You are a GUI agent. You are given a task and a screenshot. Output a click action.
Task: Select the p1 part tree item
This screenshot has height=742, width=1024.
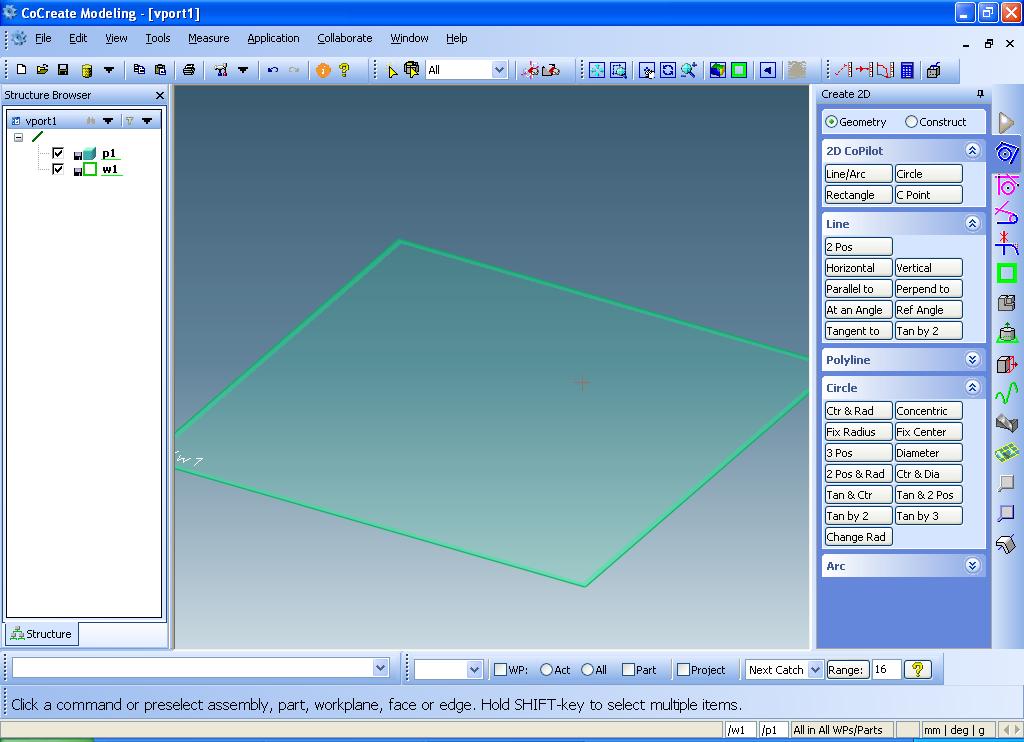coord(108,153)
